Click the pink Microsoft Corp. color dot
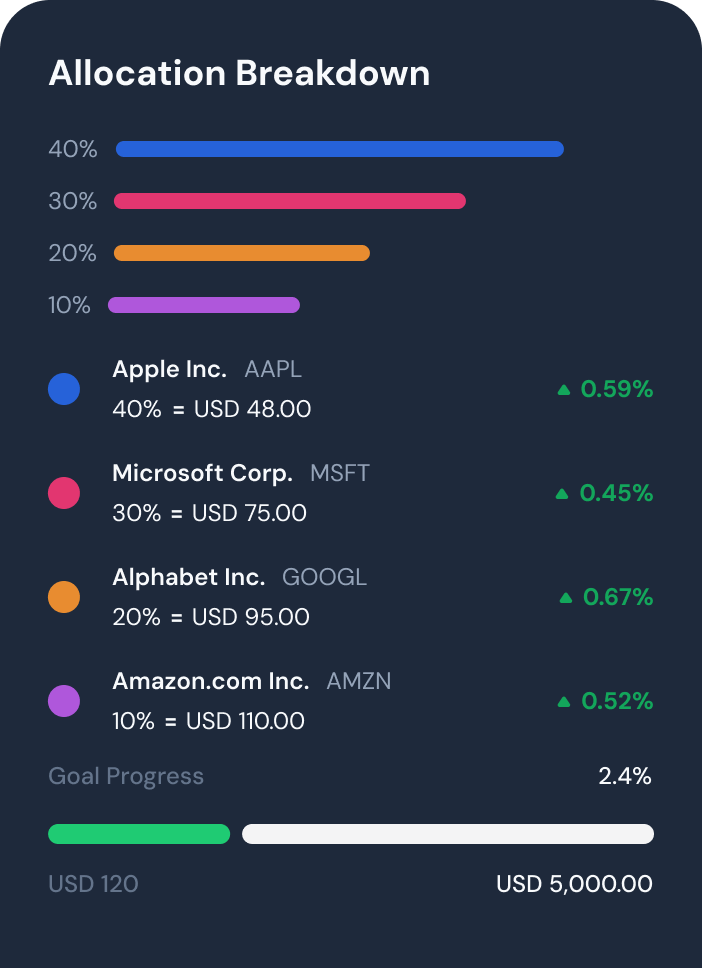 tap(64, 493)
